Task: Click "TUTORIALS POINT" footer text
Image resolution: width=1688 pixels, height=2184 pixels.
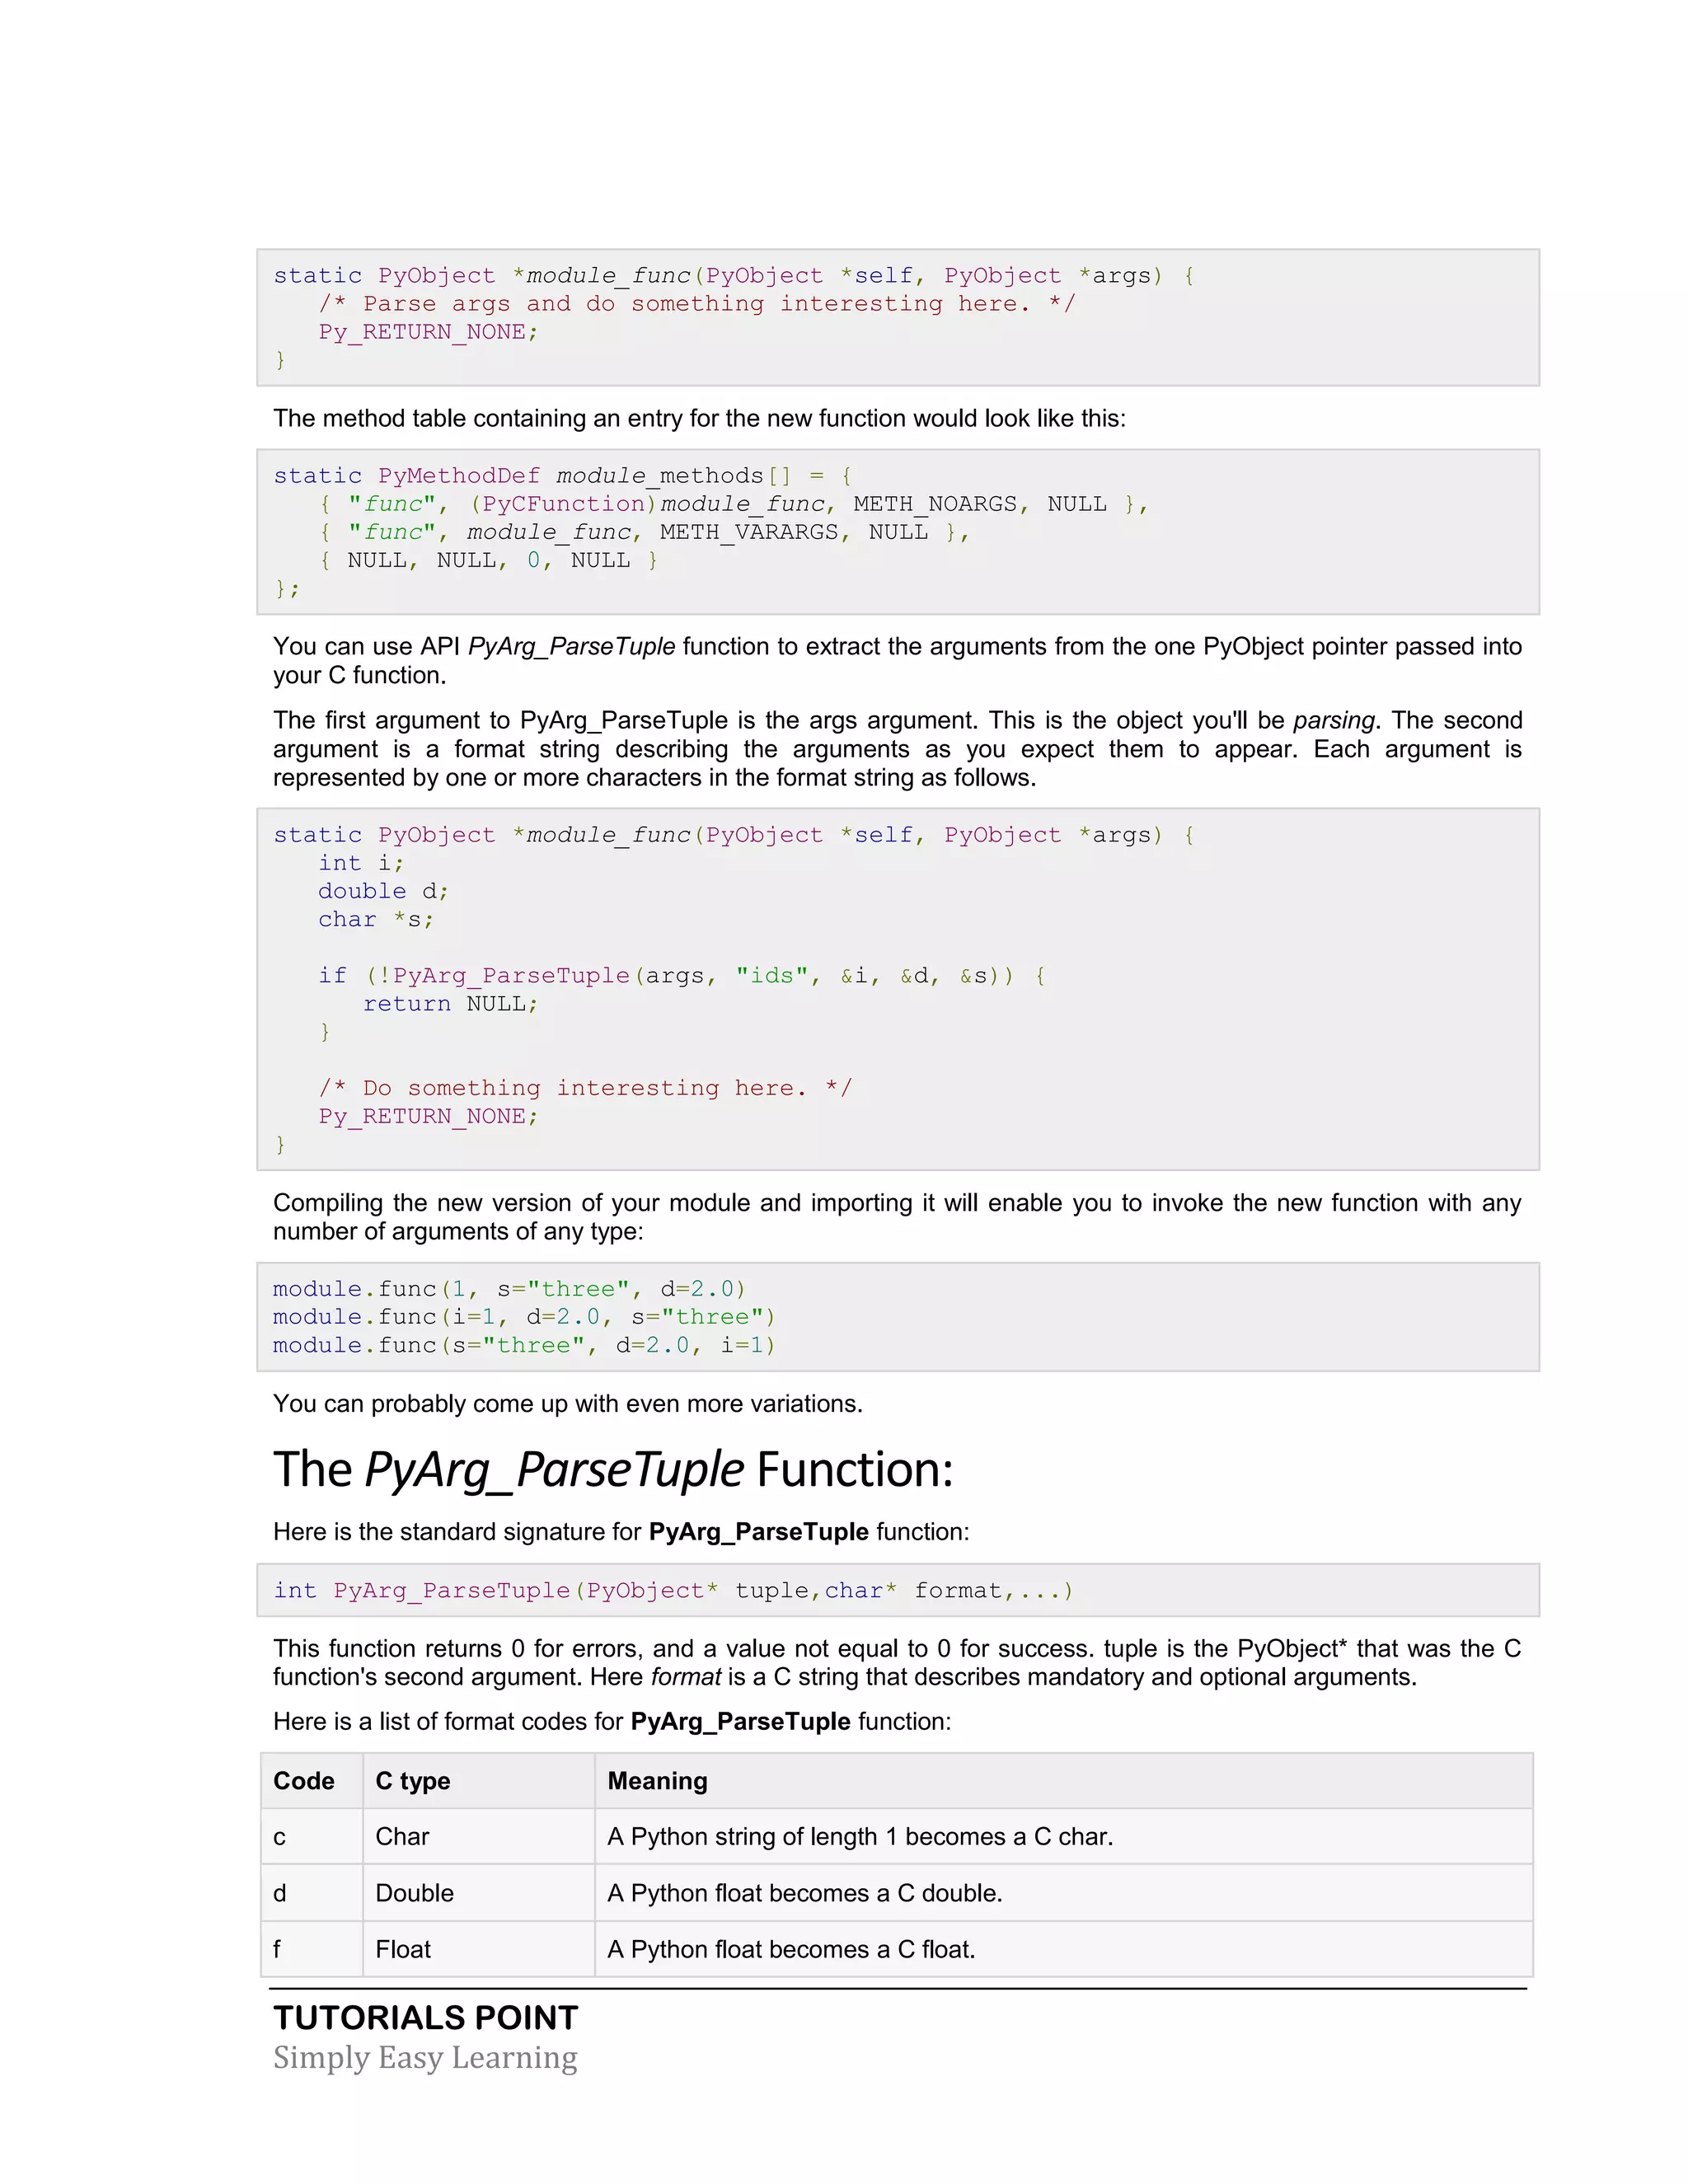Action: 426,2018
